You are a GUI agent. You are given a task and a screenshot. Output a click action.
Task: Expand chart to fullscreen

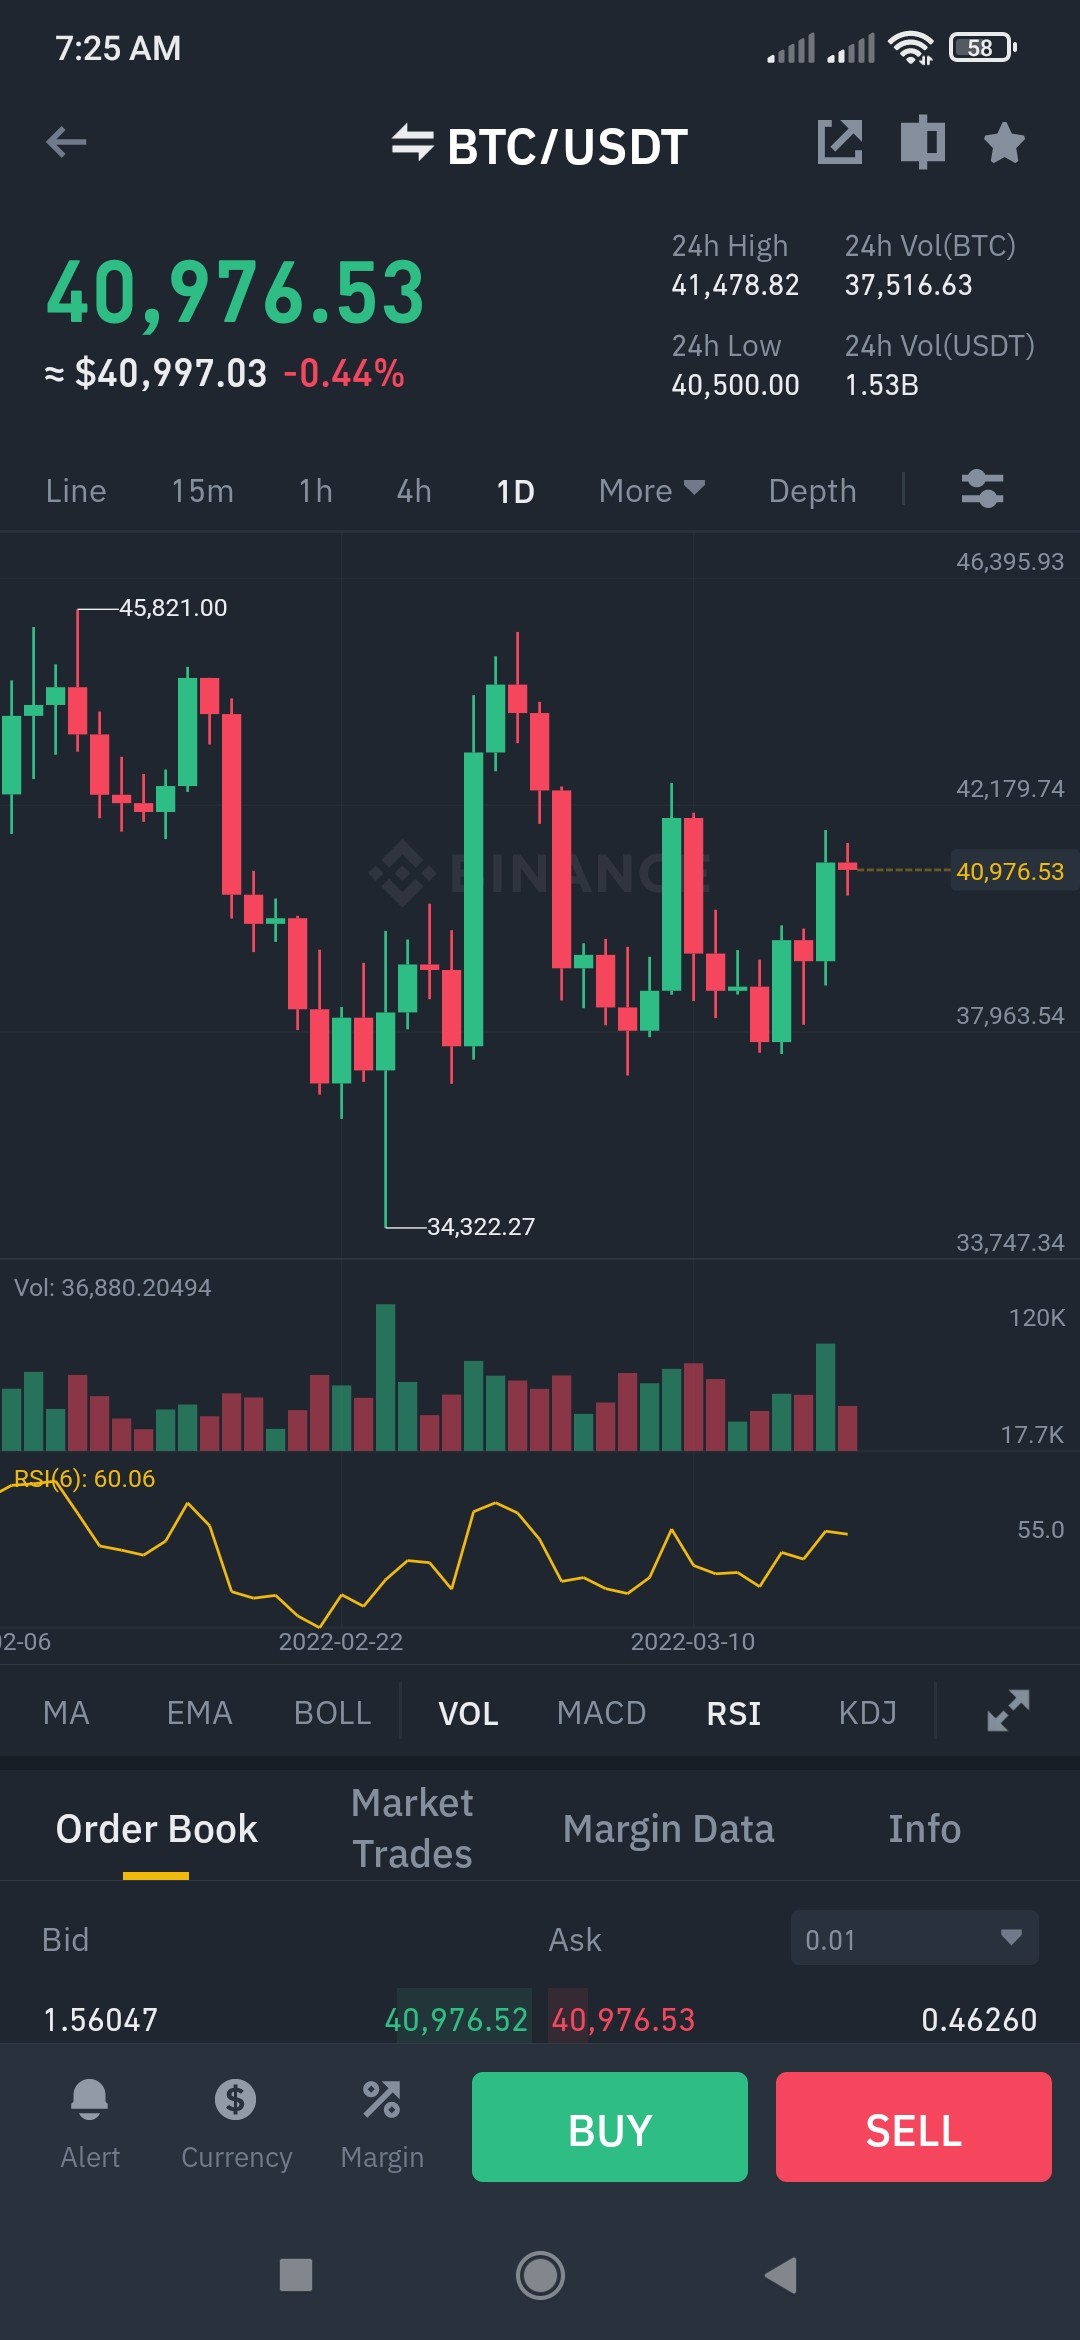pos(1008,1711)
